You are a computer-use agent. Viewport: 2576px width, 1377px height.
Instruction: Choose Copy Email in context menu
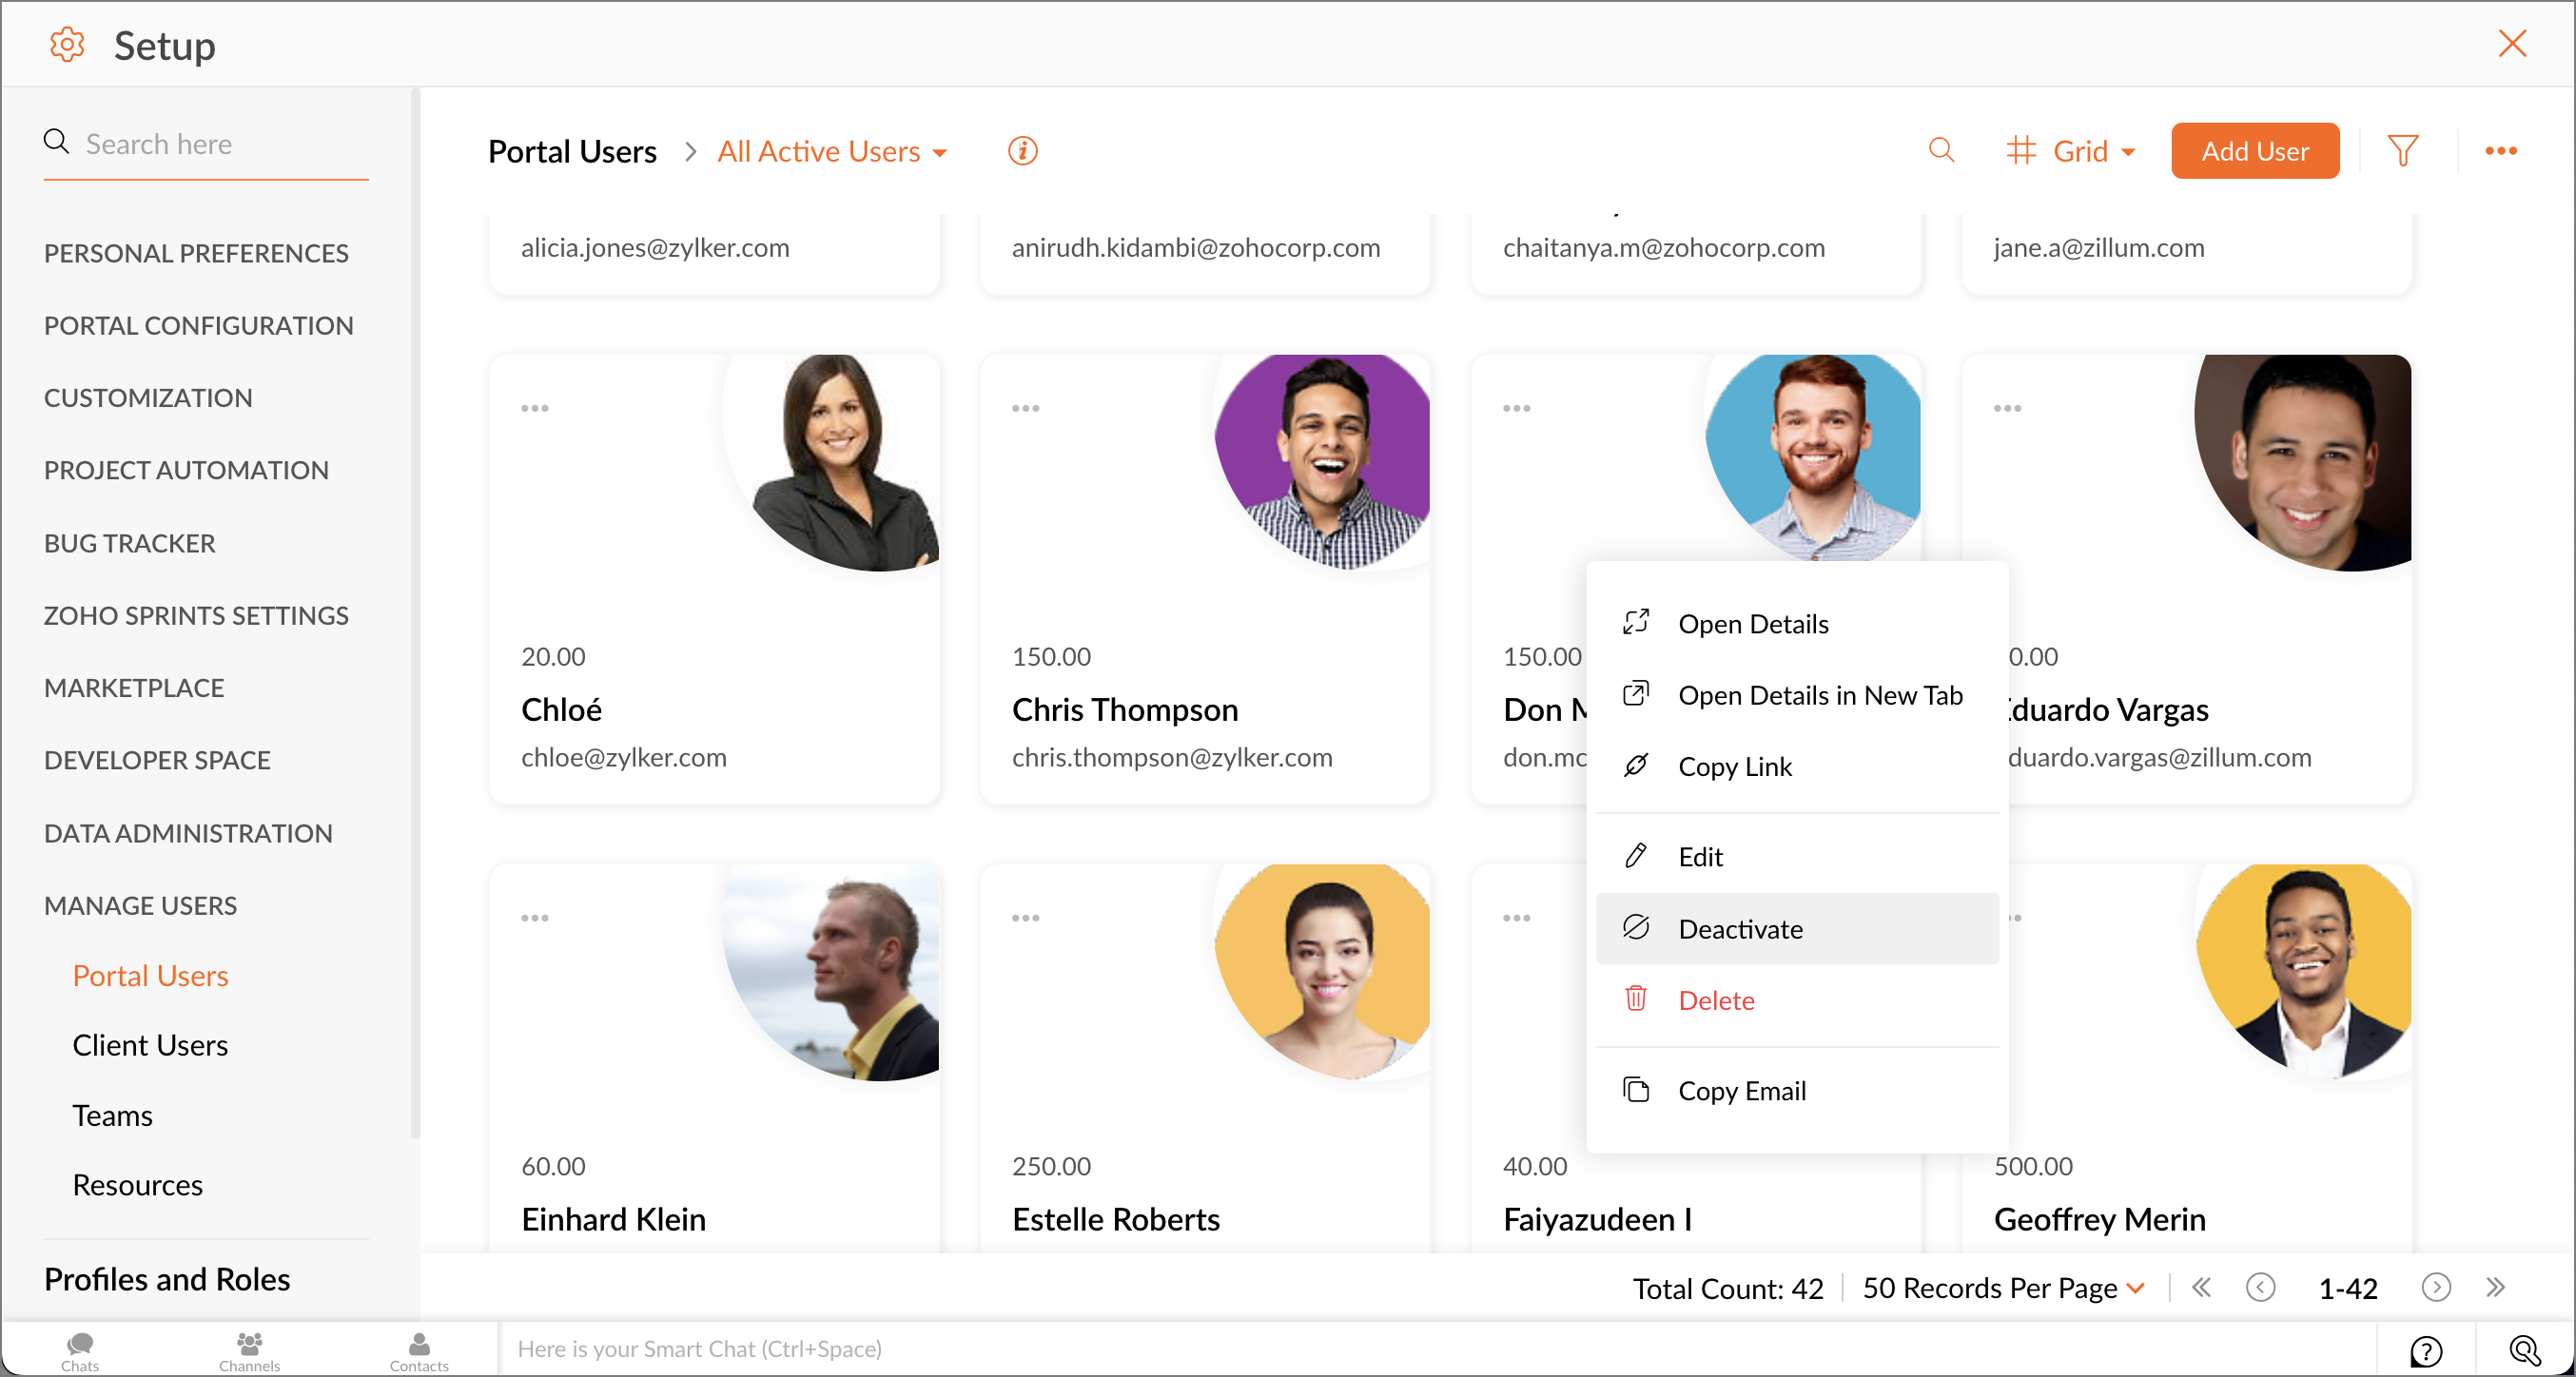coord(1741,1090)
